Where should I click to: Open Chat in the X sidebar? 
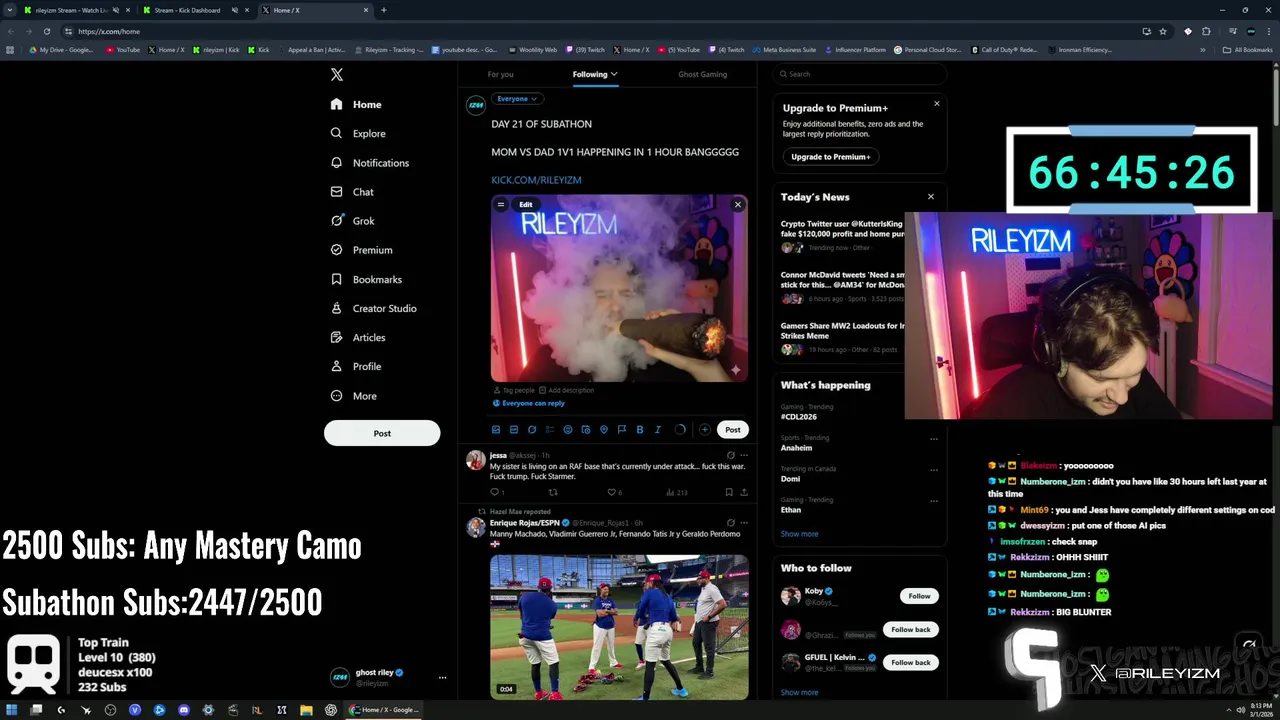click(x=352, y=192)
